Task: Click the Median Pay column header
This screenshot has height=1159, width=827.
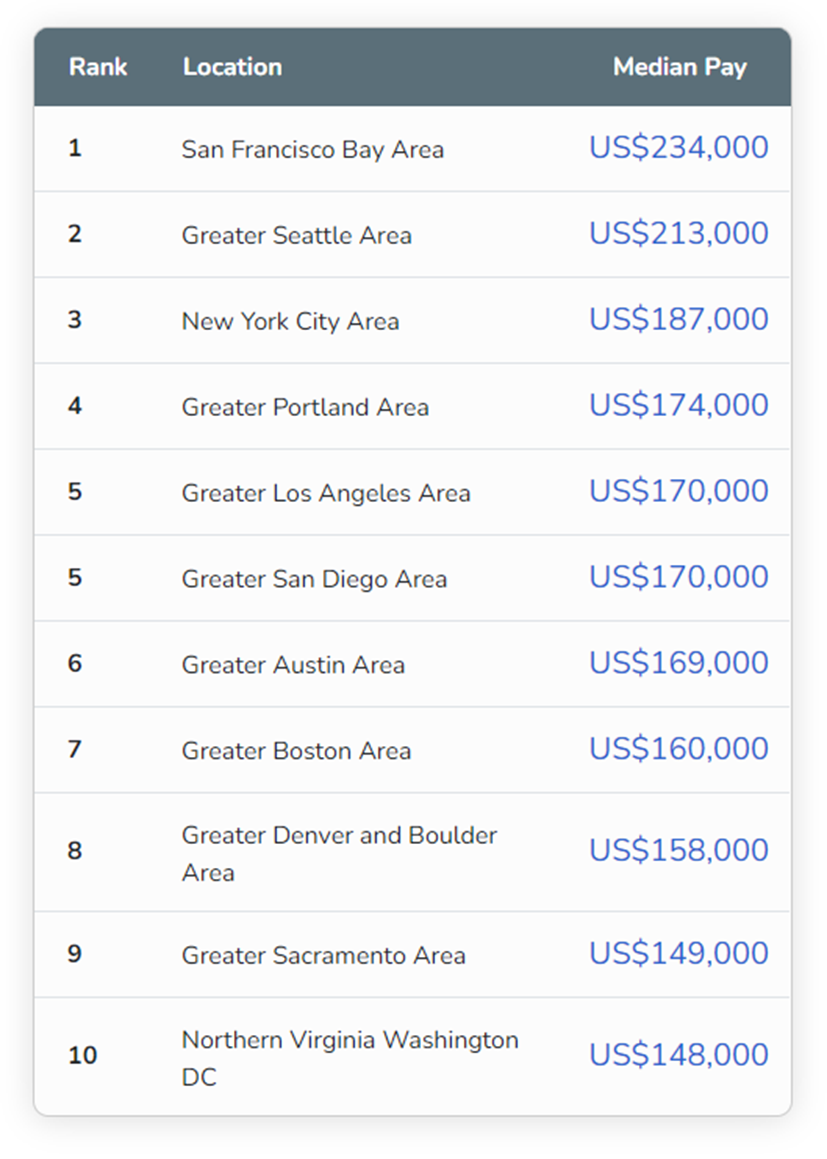Action: pyautogui.click(x=679, y=67)
